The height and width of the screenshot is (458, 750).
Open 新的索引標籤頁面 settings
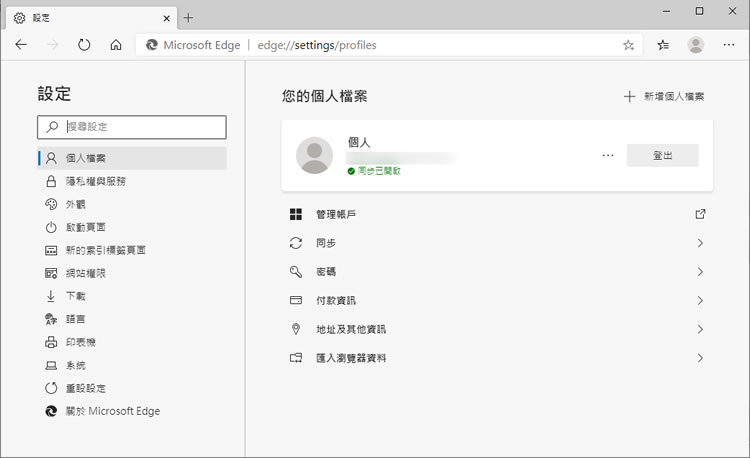(132, 250)
